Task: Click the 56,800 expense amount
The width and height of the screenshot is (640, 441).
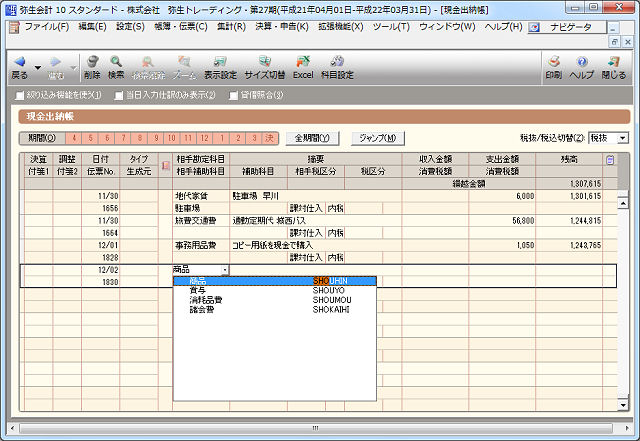Action: click(523, 220)
